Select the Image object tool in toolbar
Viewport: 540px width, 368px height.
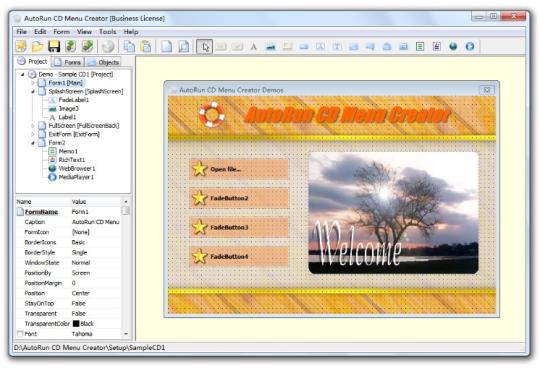click(271, 46)
